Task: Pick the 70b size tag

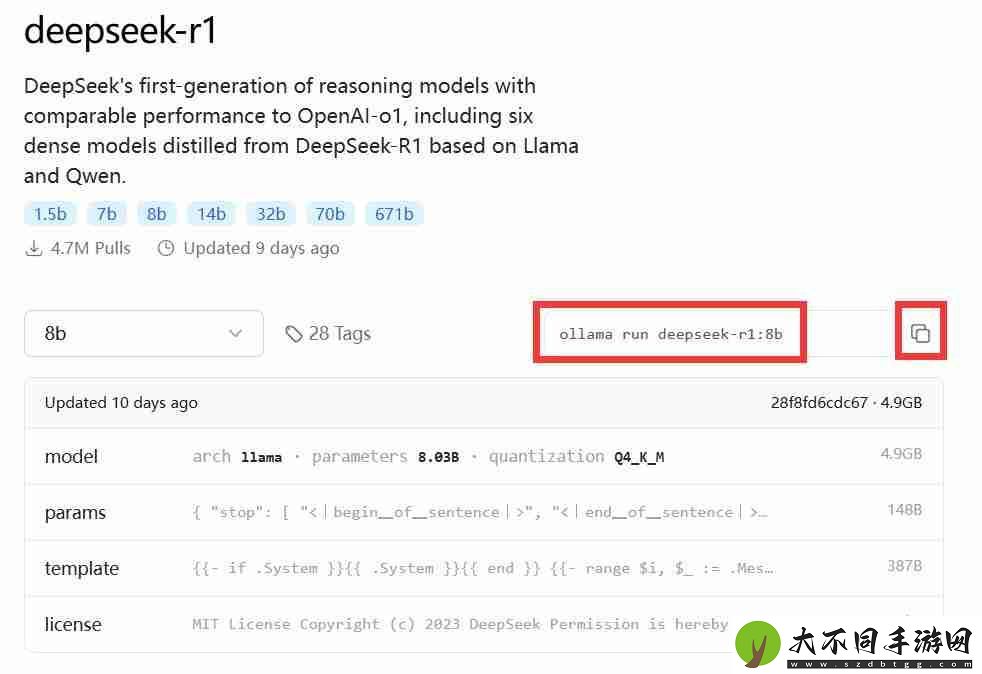Action: (x=330, y=214)
